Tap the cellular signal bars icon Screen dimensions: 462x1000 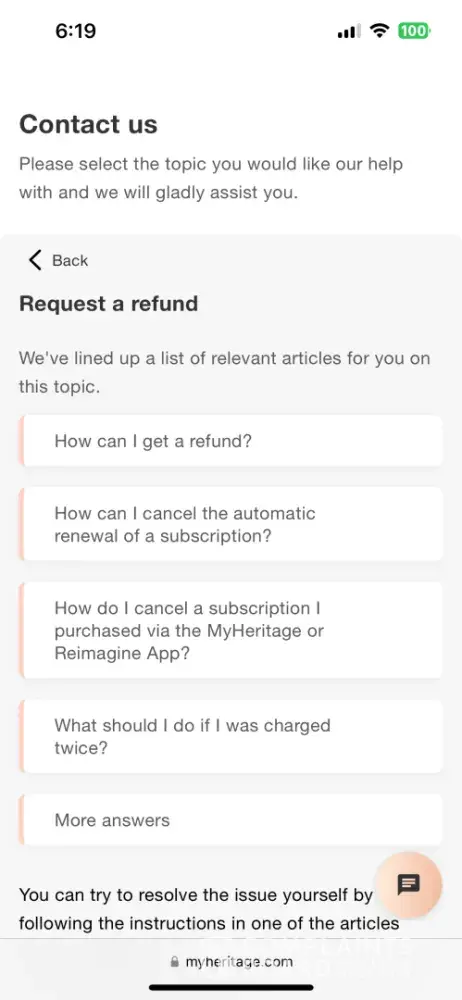pyautogui.click(x=349, y=31)
